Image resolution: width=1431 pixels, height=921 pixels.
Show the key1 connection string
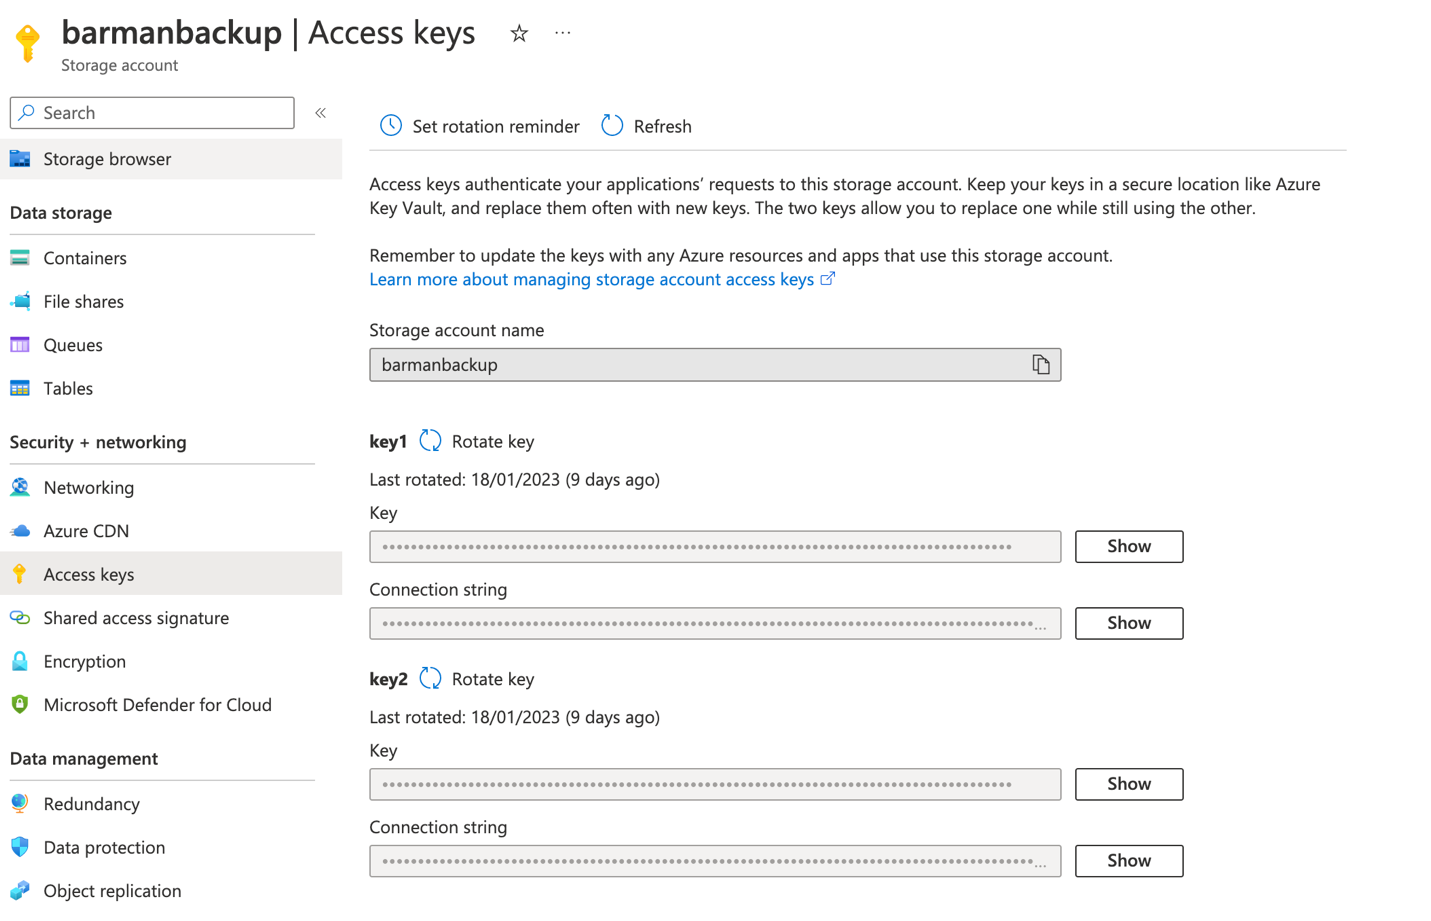(1128, 623)
